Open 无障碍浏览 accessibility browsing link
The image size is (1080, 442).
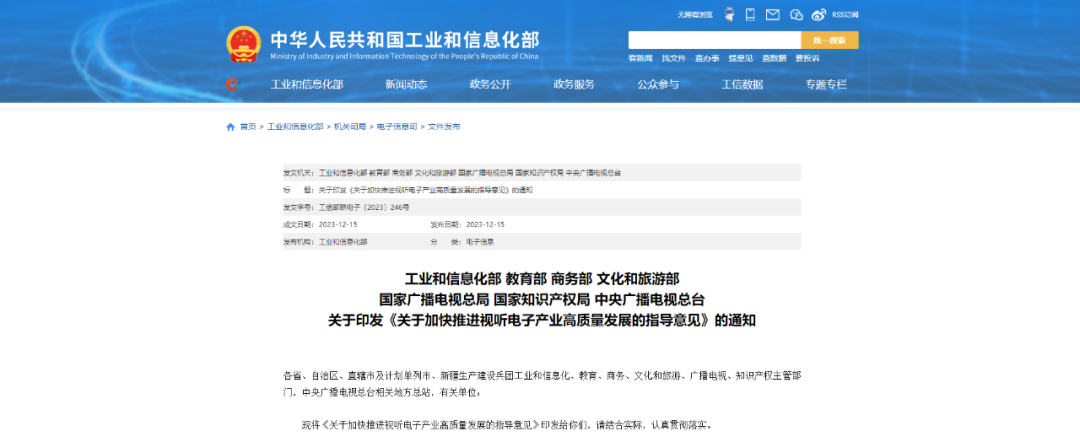pos(694,14)
